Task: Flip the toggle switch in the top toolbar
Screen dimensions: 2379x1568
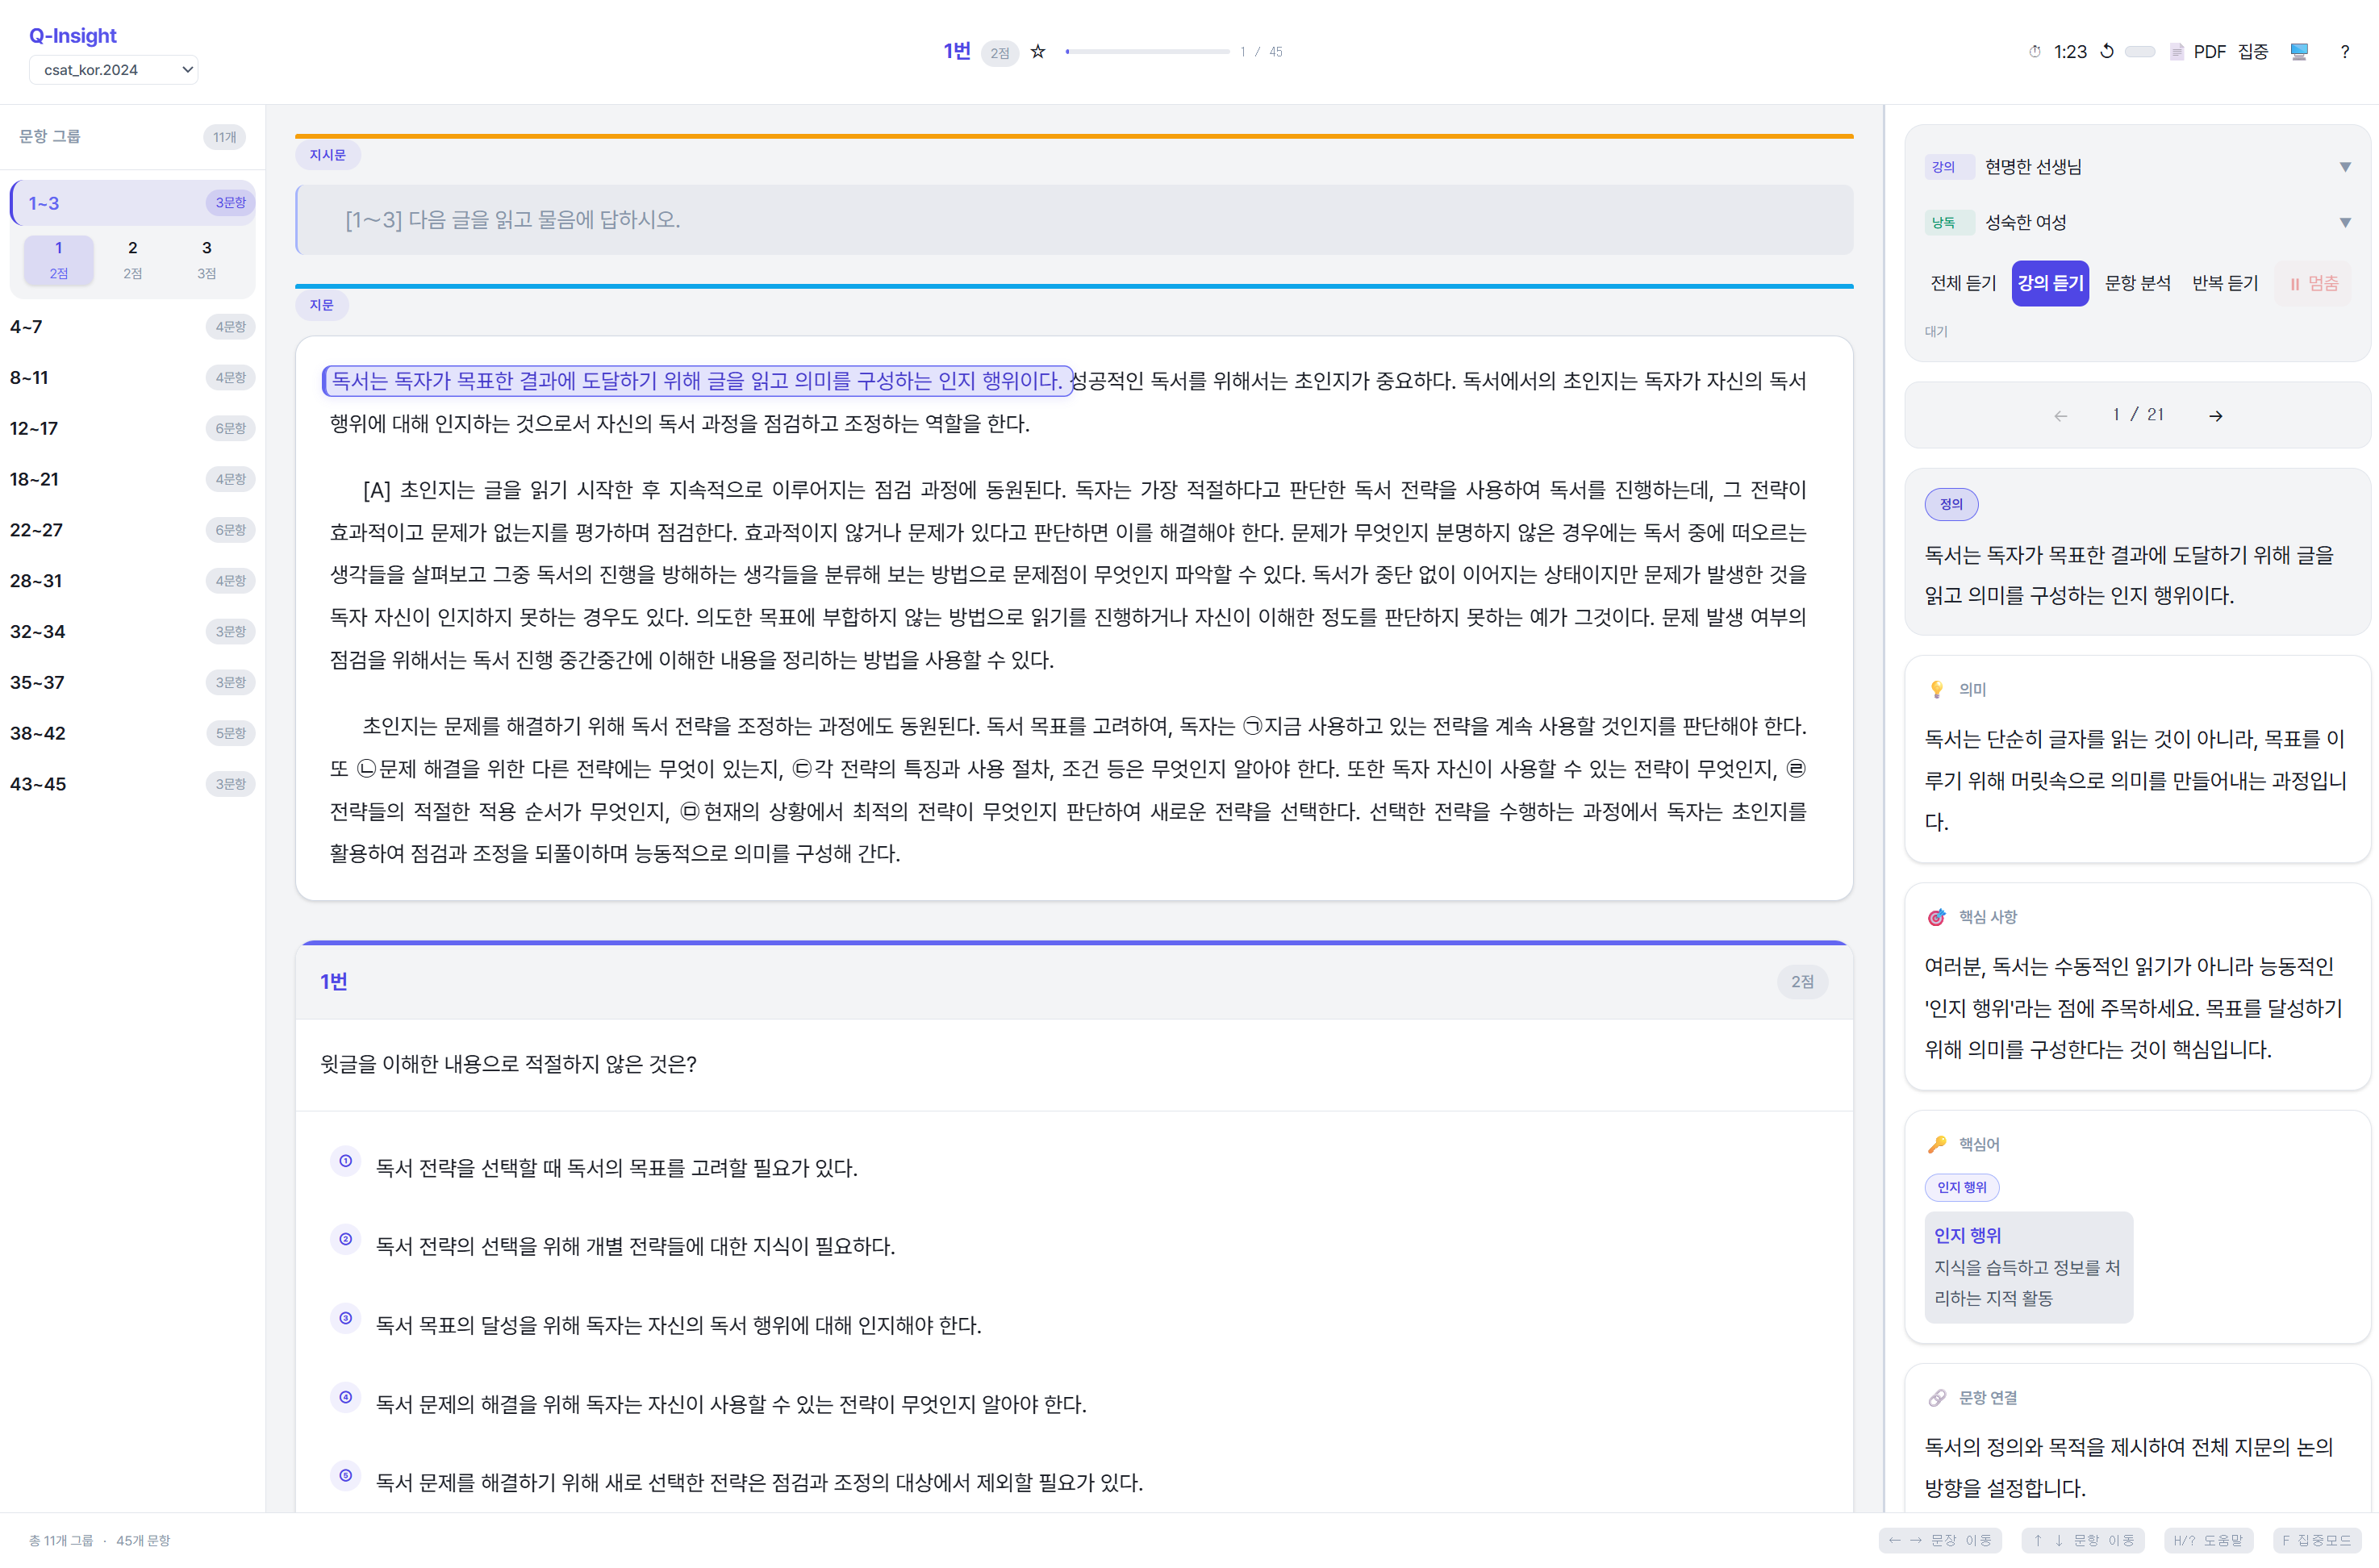Action: point(2141,51)
